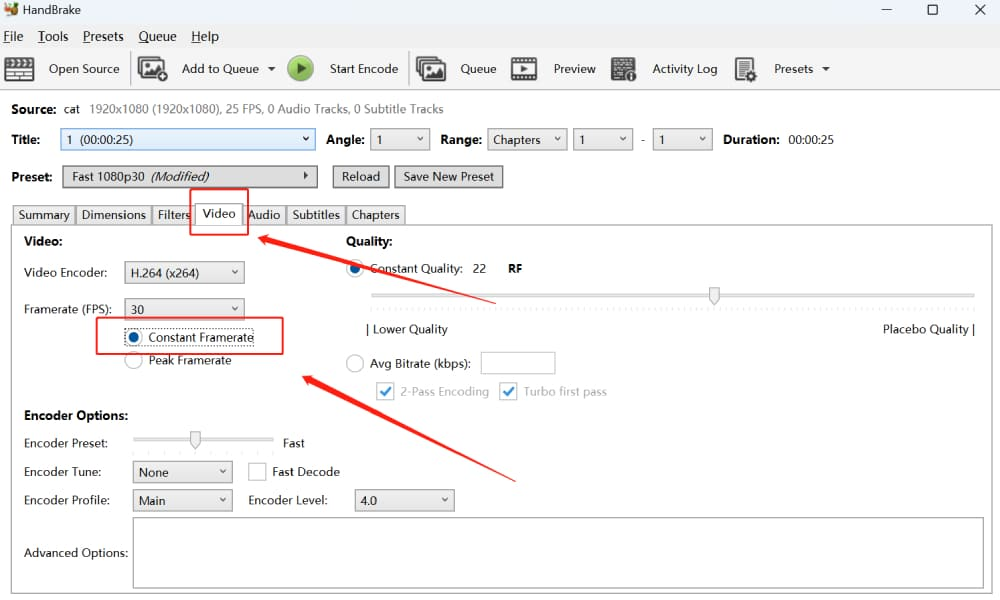The image size is (1000, 600).
Task: Minimize the HandBrake window
Action: point(887,10)
